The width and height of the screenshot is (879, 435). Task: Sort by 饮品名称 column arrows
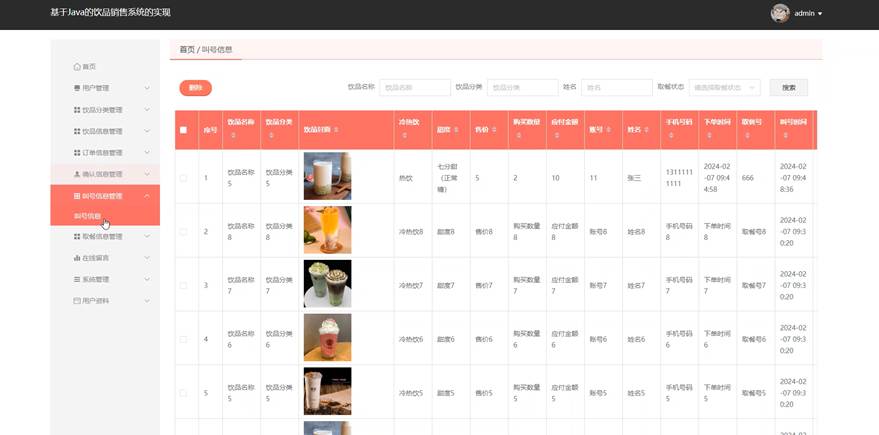[x=233, y=135]
